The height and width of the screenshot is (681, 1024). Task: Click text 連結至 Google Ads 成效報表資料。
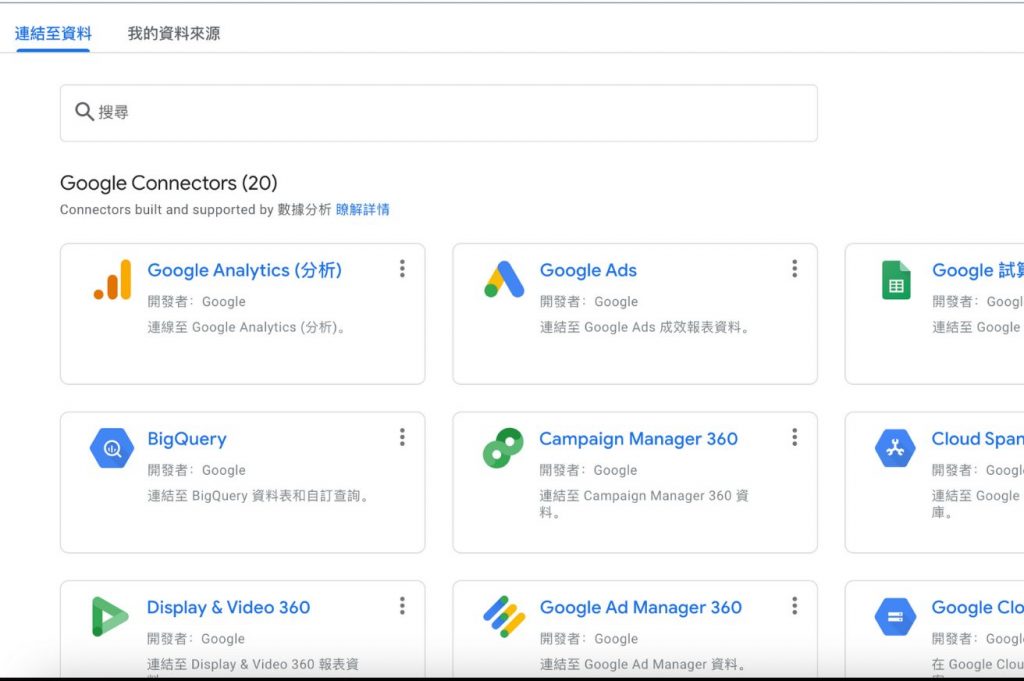tap(645, 327)
